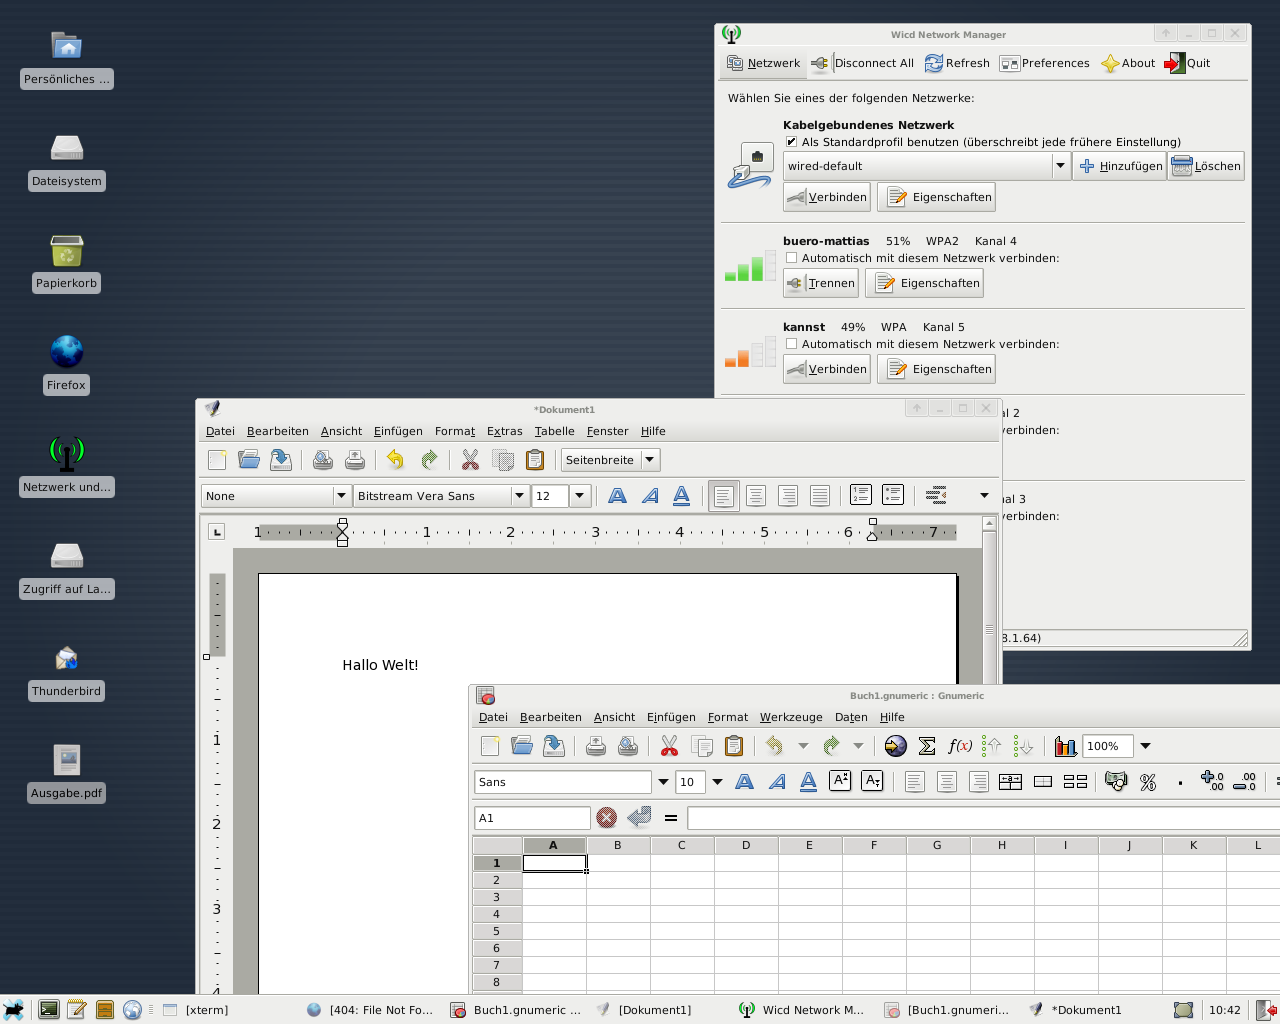Click the cut scissors icon in Gnumeric
Image resolution: width=1280 pixels, height=1024 pixels.
[669, 746]
